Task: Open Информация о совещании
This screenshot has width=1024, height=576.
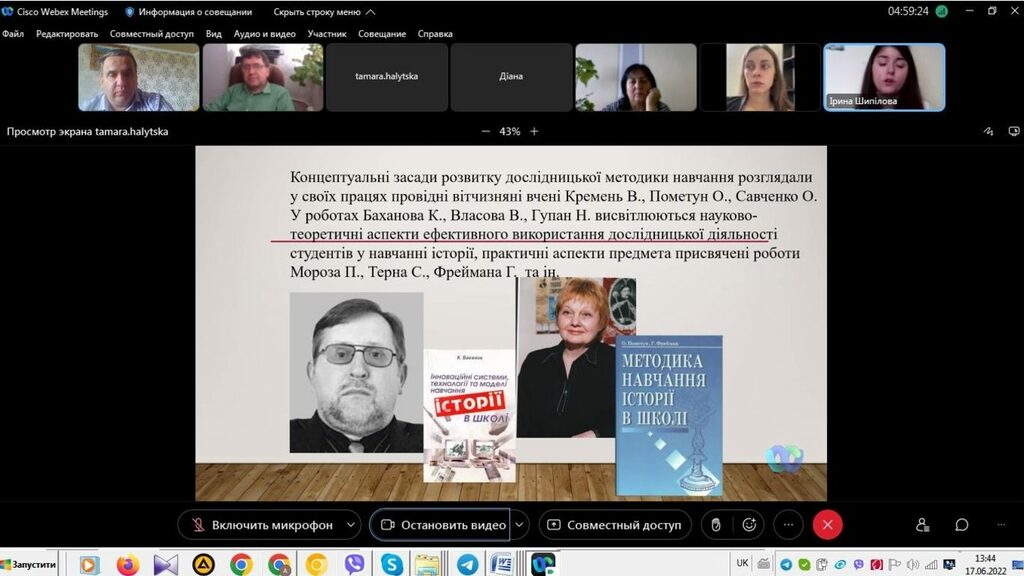Action: (186, 12)
